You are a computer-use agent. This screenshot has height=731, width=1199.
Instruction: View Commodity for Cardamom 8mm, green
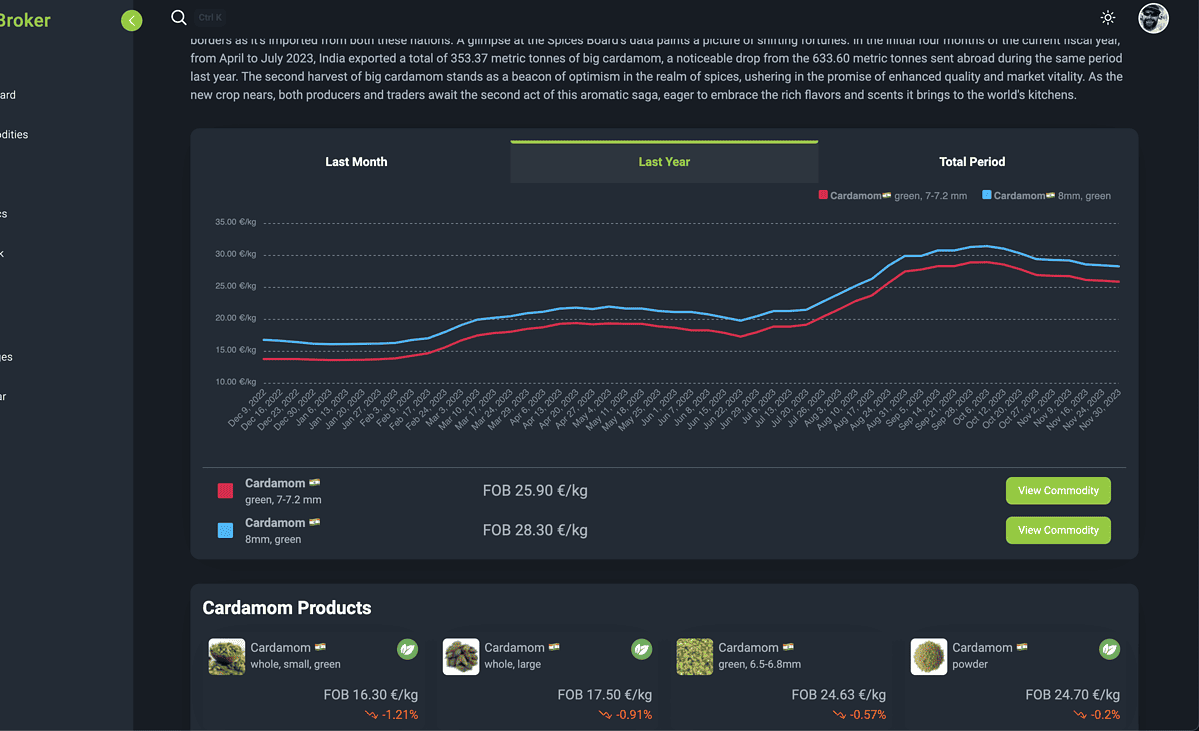[1058, 530]
